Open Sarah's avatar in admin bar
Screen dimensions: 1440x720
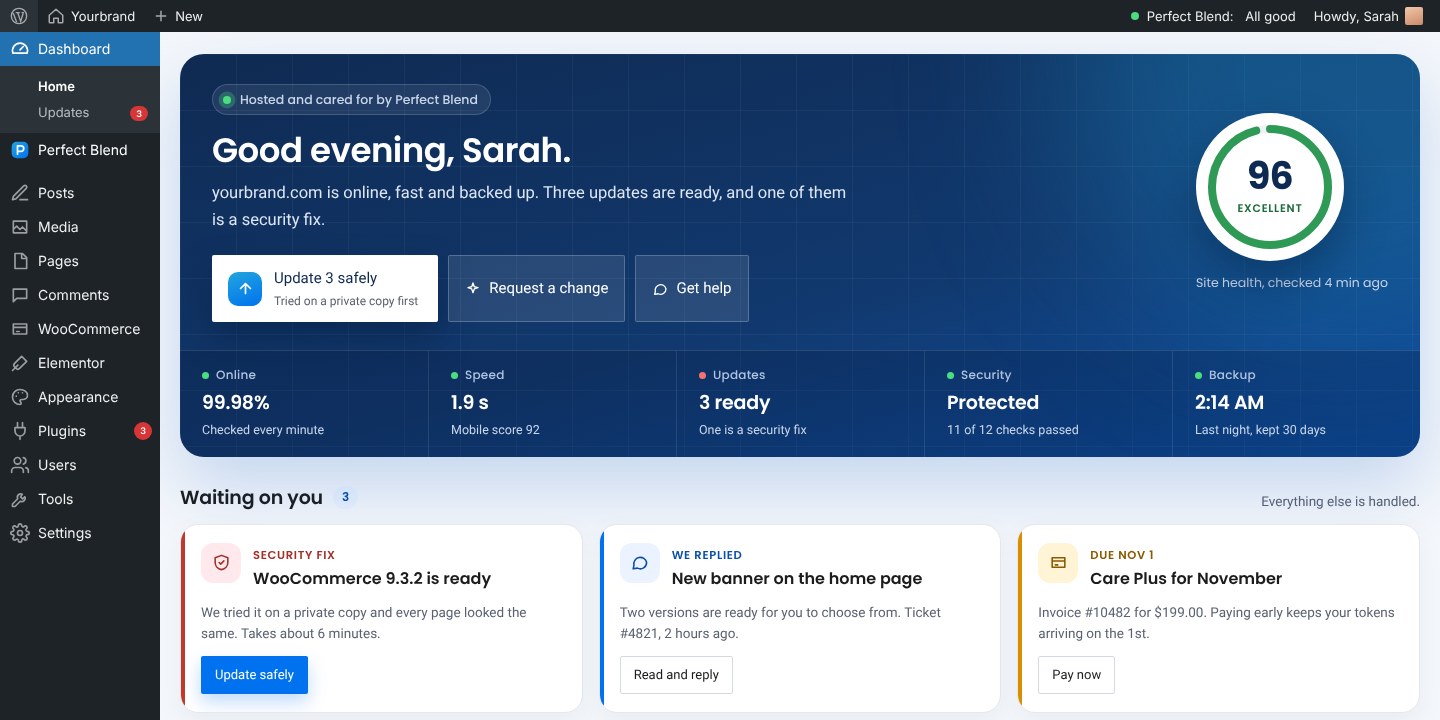click(1413, 16)
